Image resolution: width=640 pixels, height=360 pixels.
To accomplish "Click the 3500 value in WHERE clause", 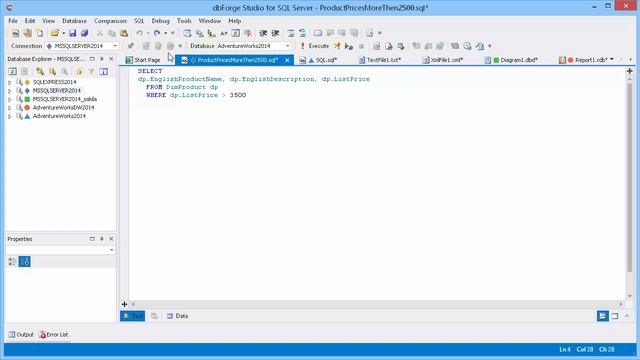I will pyautogui.click(x=238, y=95).
